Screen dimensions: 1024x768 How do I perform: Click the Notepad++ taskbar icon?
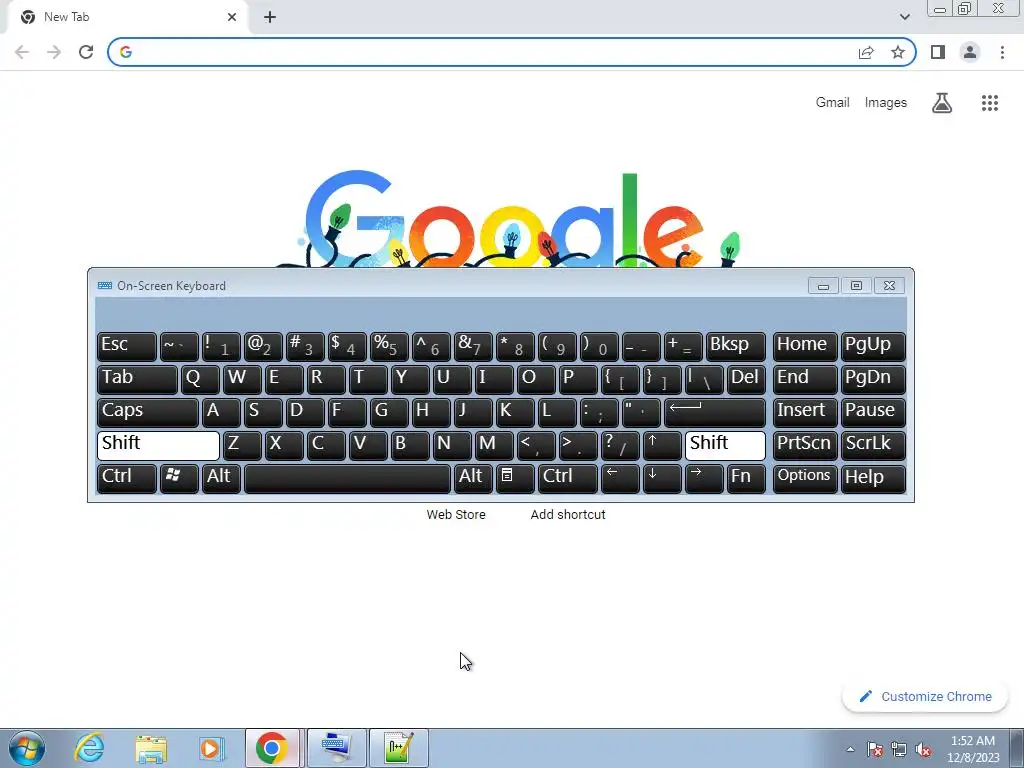point(398,748)
